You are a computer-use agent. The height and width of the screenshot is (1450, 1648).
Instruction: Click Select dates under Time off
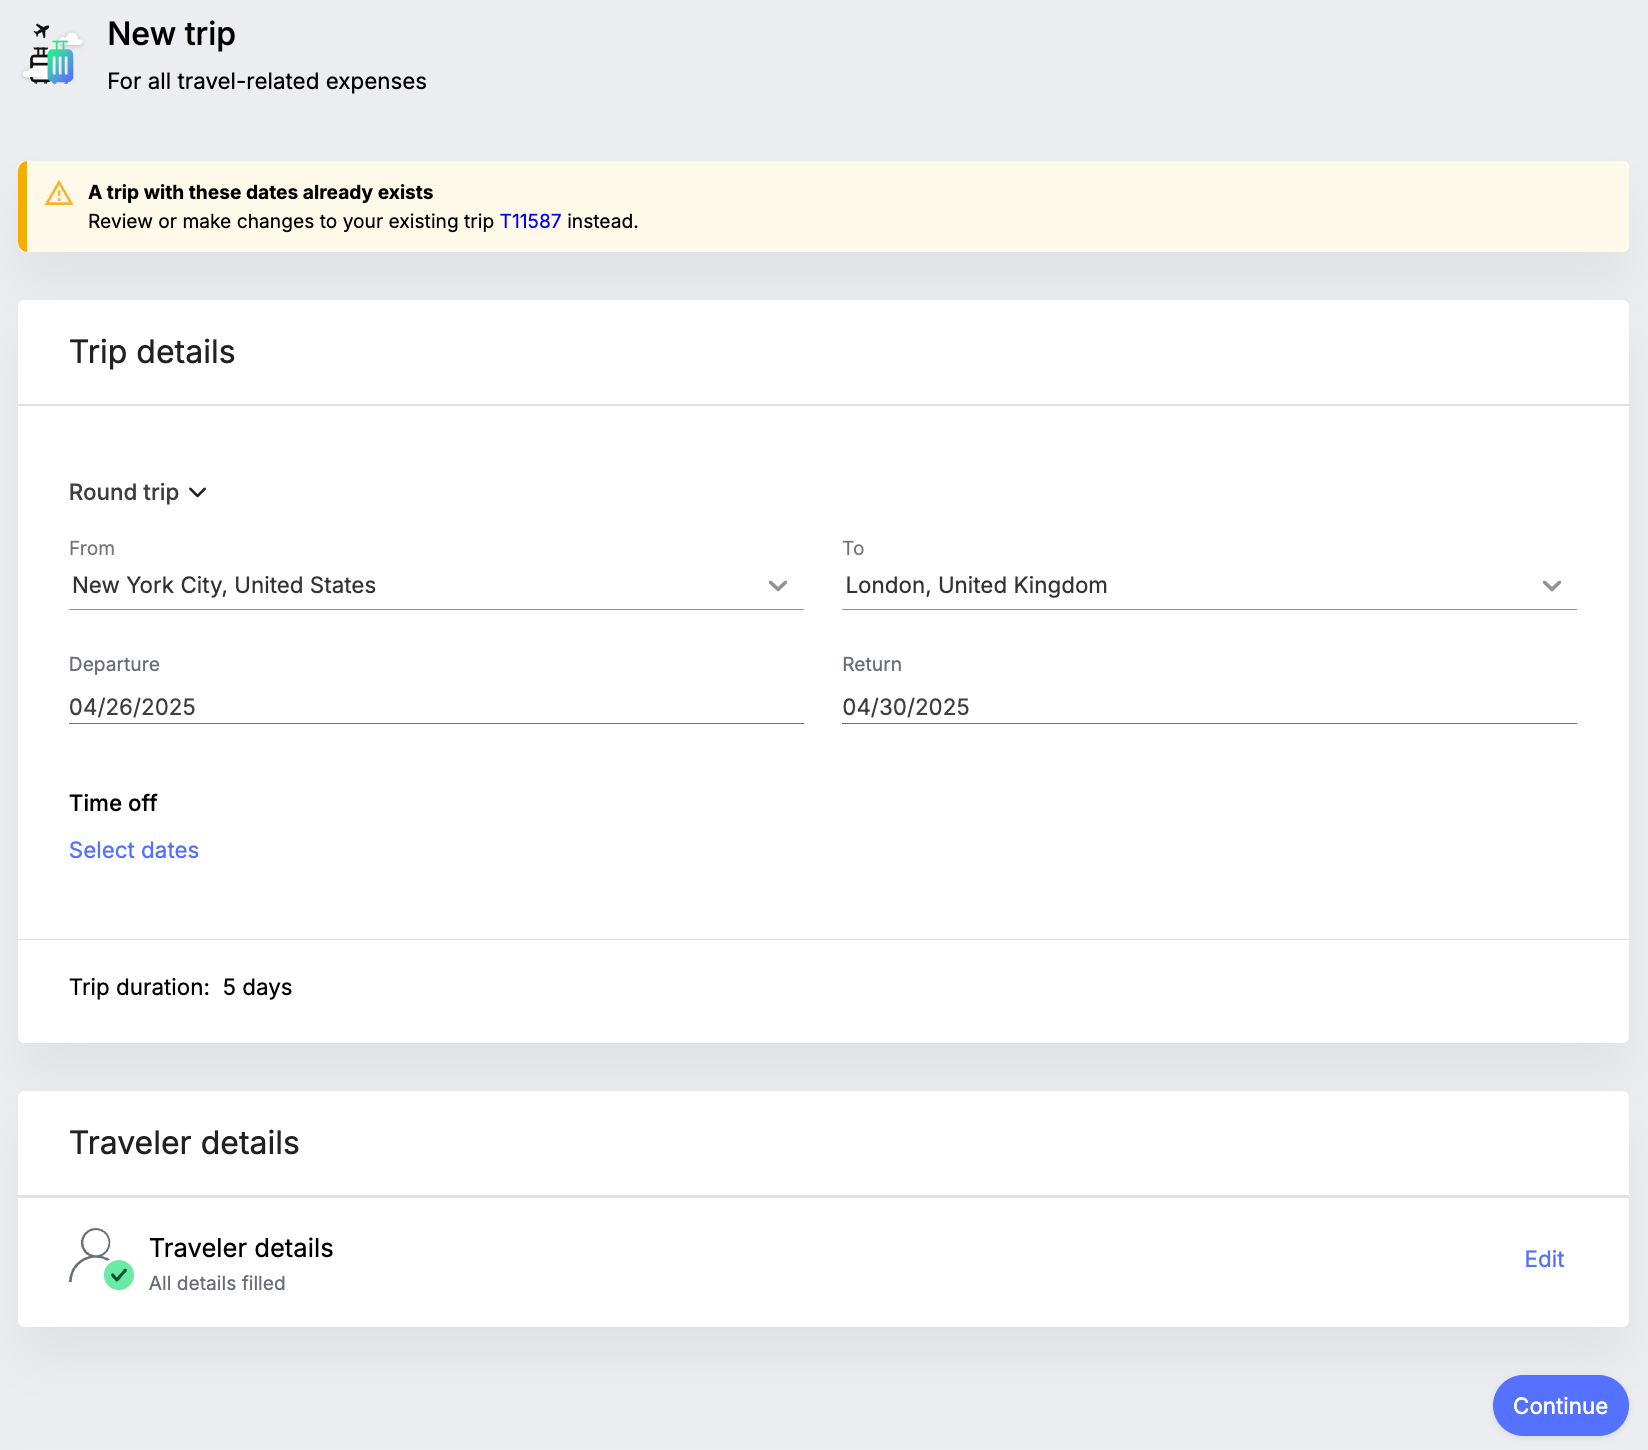(x=134, y=850)
